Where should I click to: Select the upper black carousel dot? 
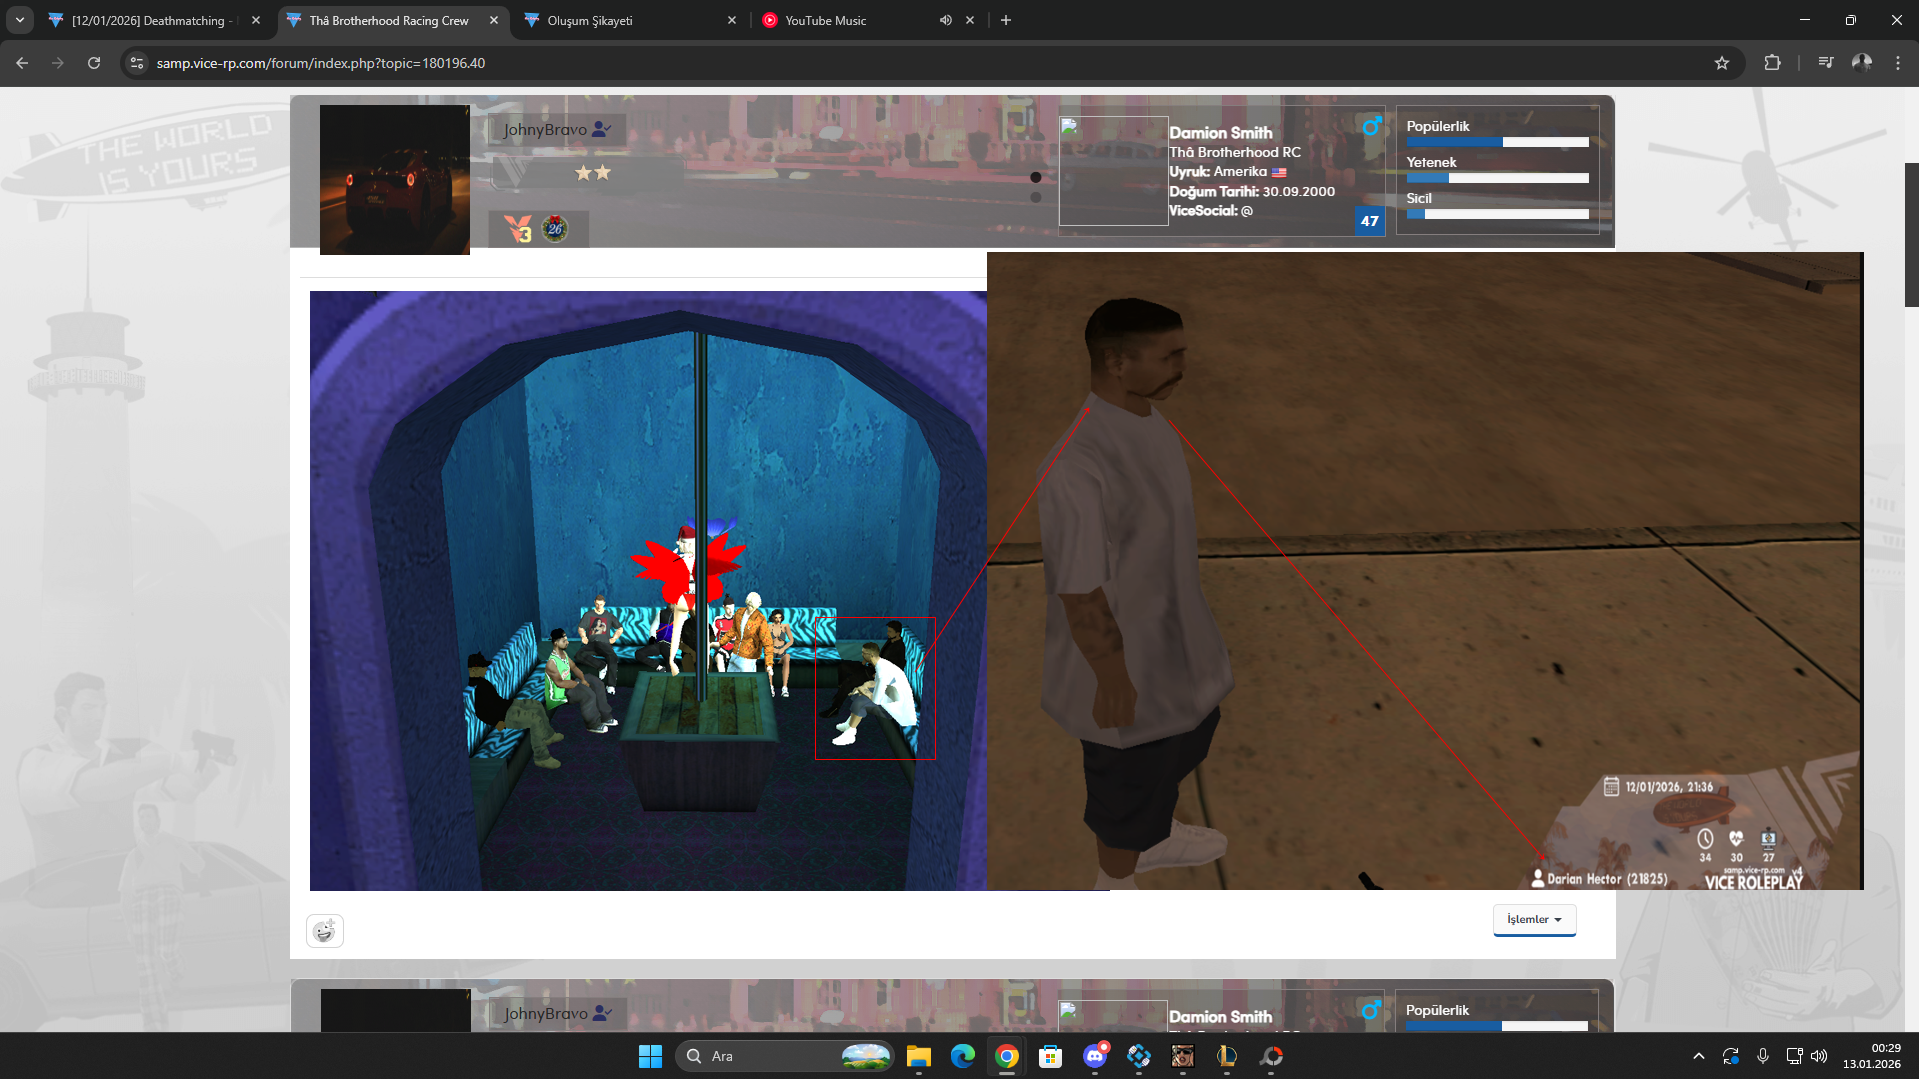[x=1036, y=177]
